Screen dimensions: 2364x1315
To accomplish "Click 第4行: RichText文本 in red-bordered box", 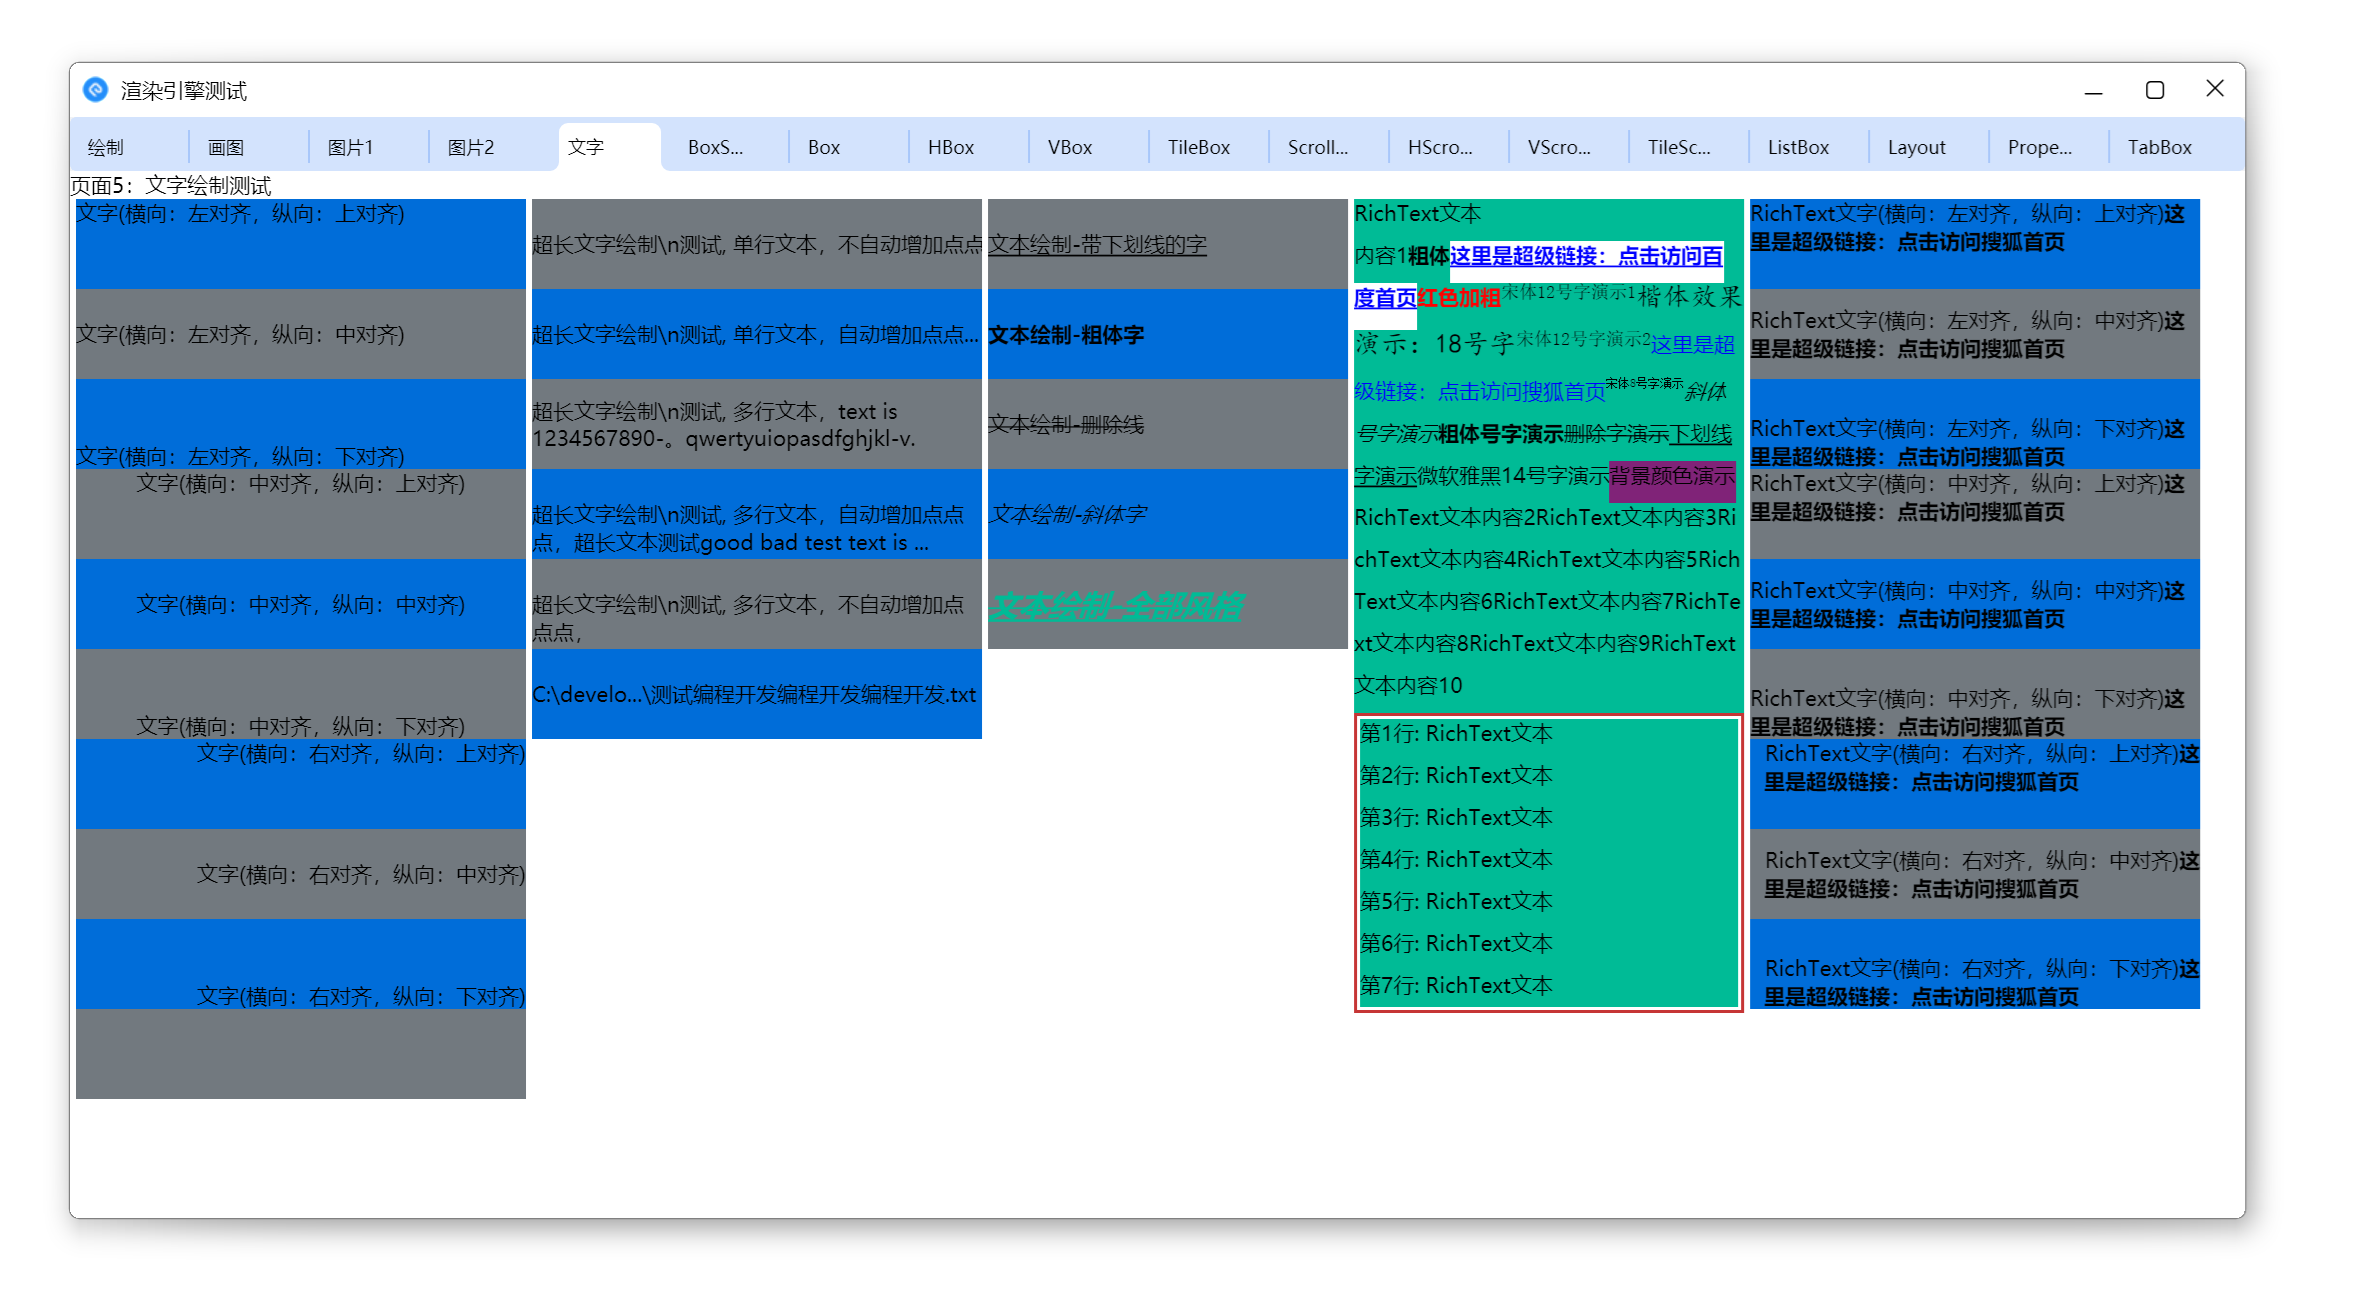I will [1455, 859].
